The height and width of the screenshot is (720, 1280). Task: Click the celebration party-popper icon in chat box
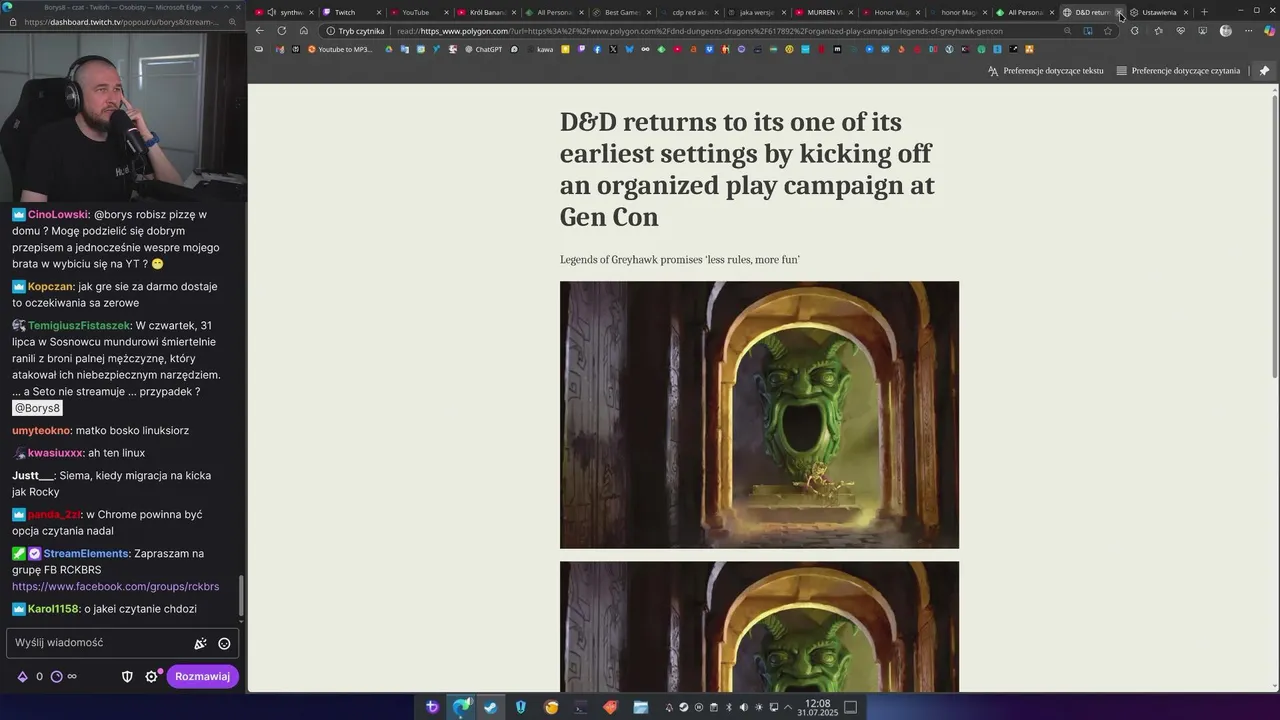click(x=200, y=644)
